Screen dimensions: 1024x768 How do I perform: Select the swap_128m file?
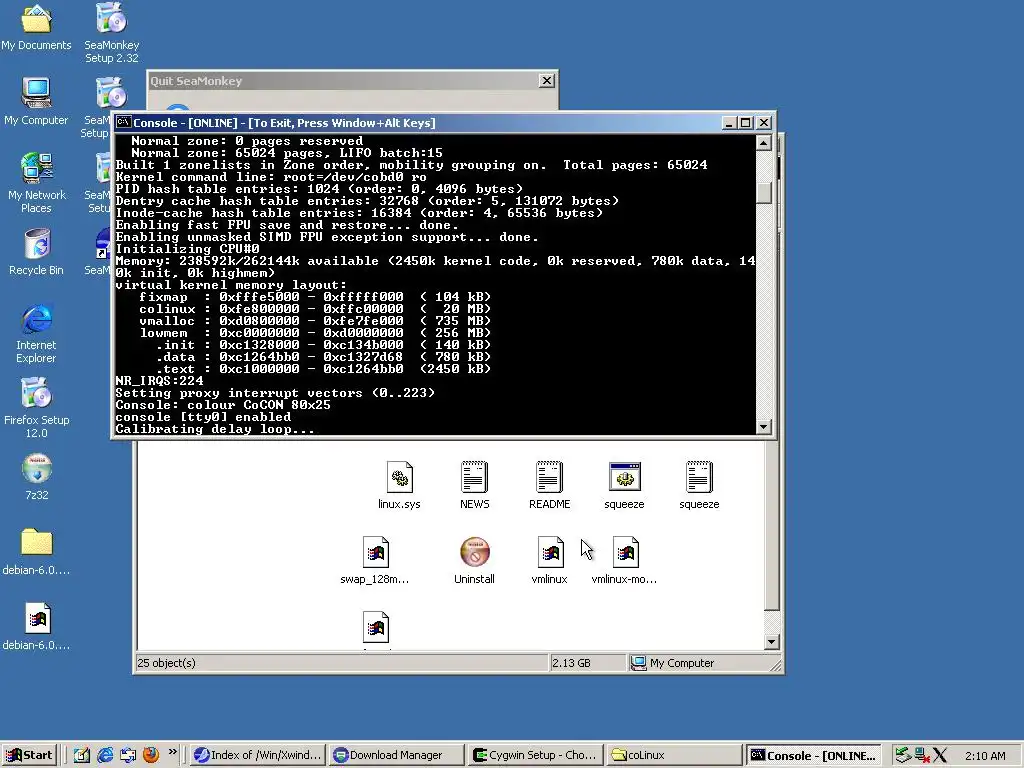(375, 560)
